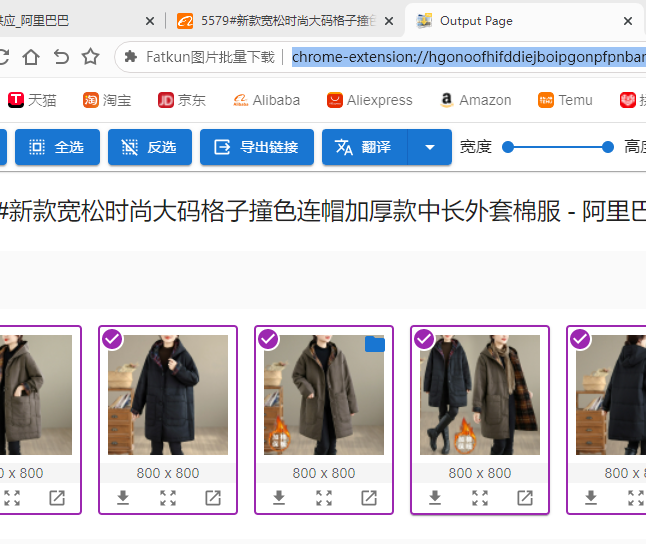Click the undo/back arrow in browser toolbar
Screen dimensions: 646x544
click(61, 57)
